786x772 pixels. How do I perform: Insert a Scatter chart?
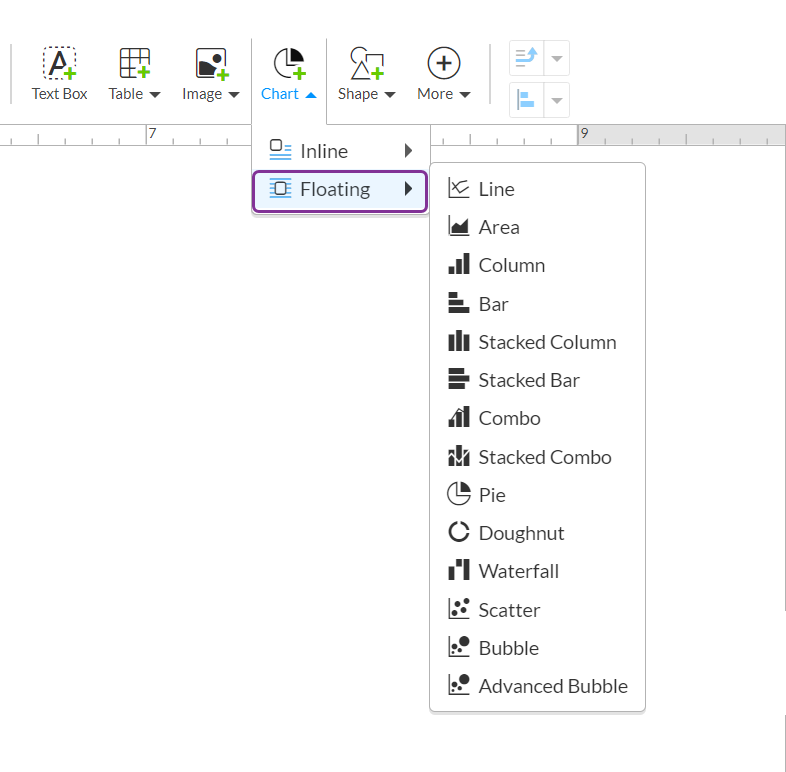tap(508, 610)
